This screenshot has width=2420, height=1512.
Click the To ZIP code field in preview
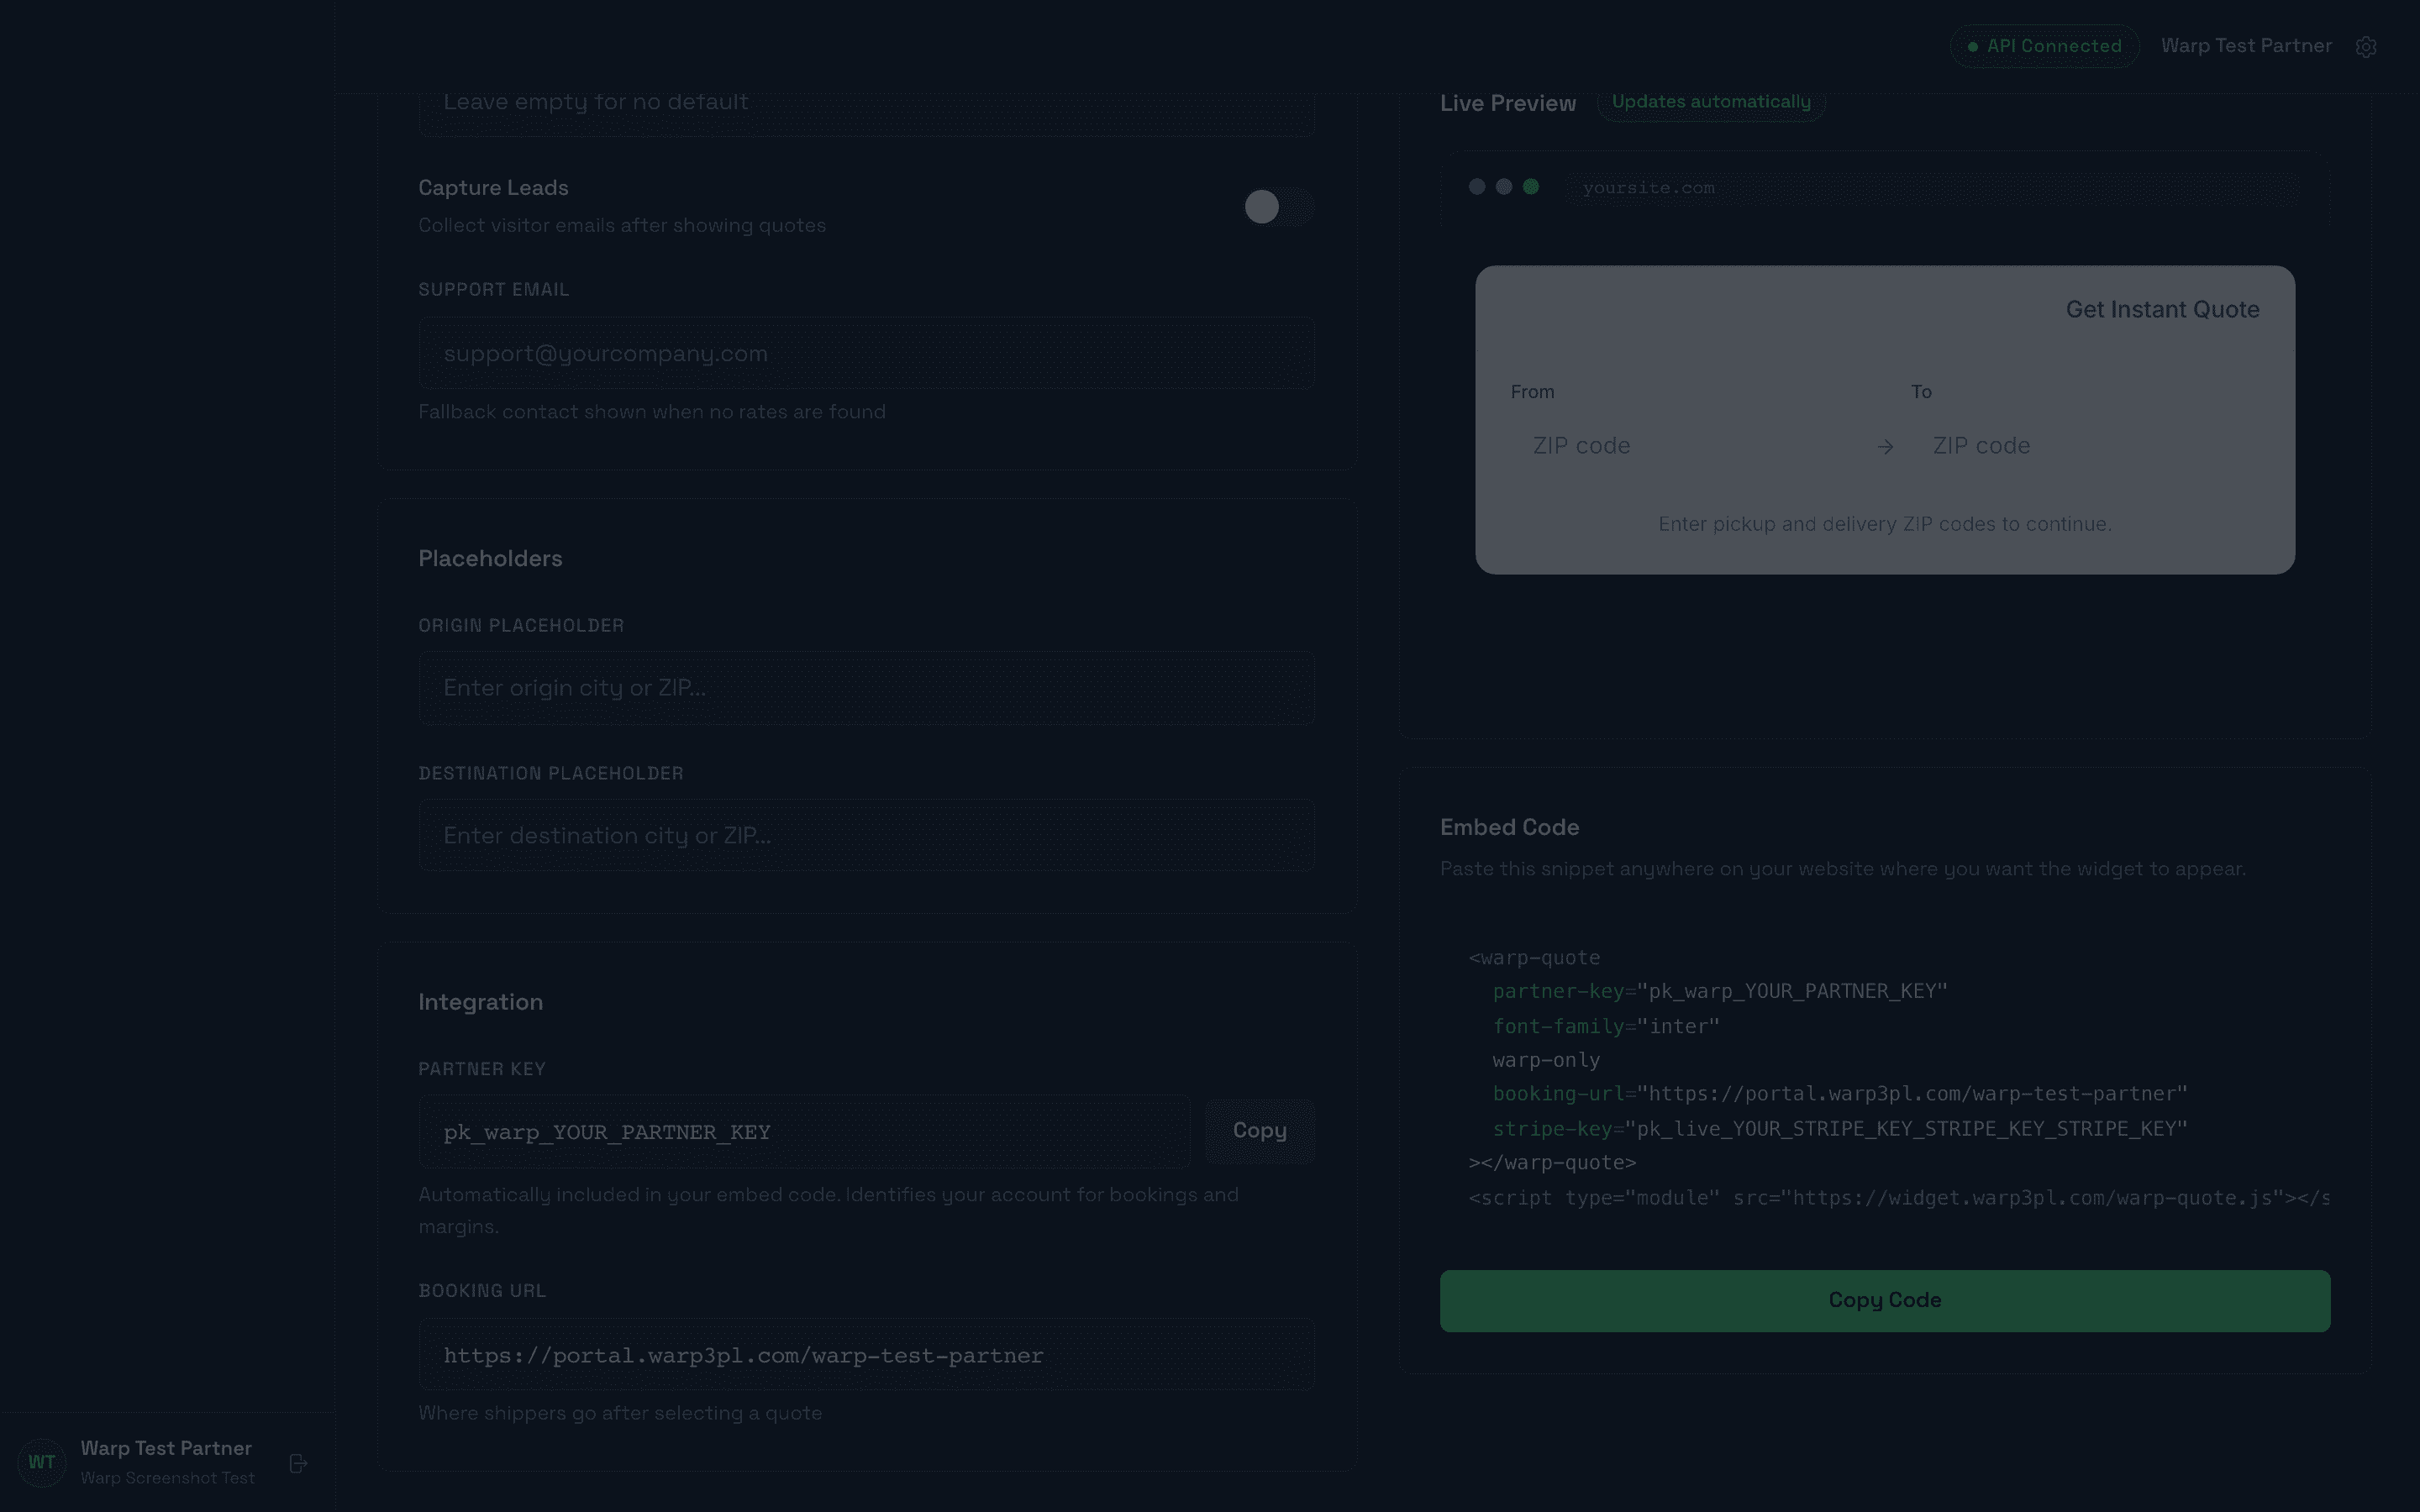[x=2085, y=446]
